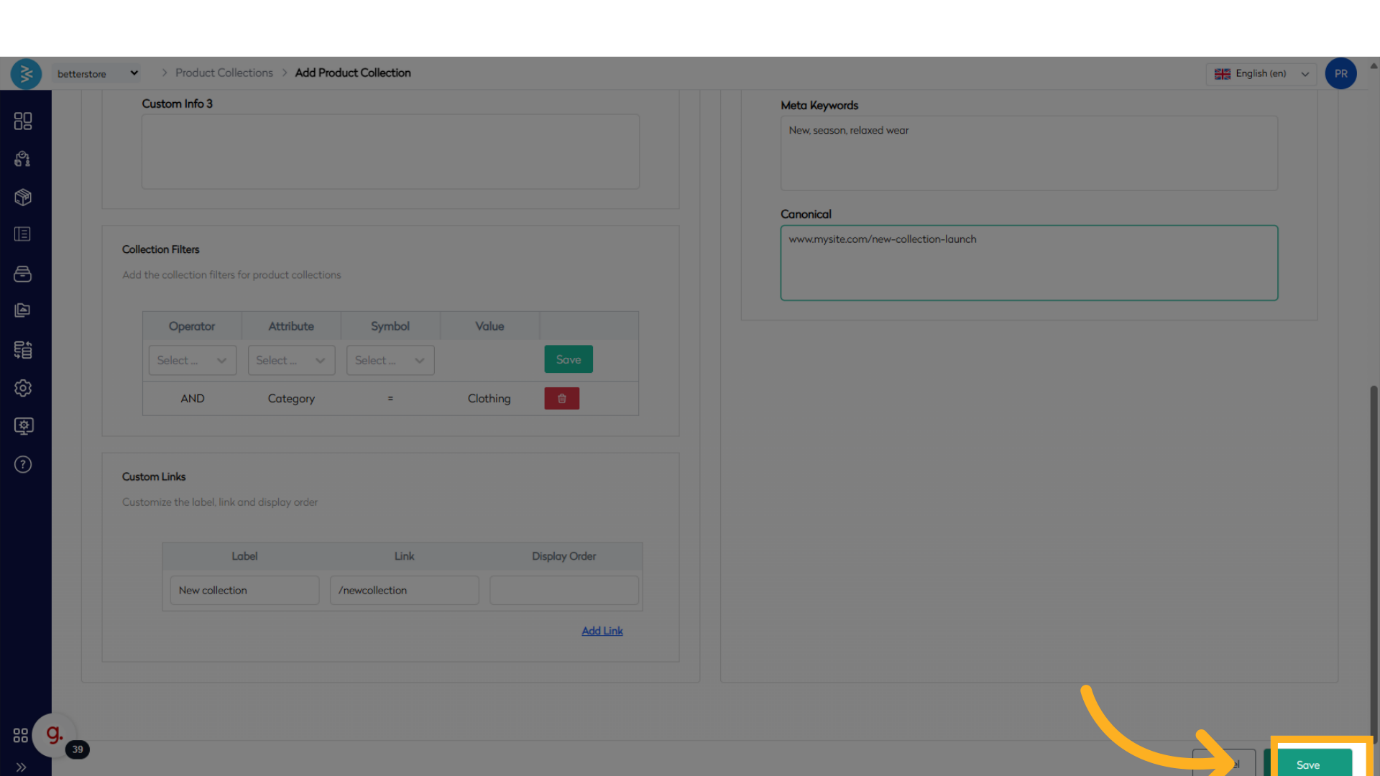Click the Add Link link
1380x776 pixels.
click(x=602, y=631)
